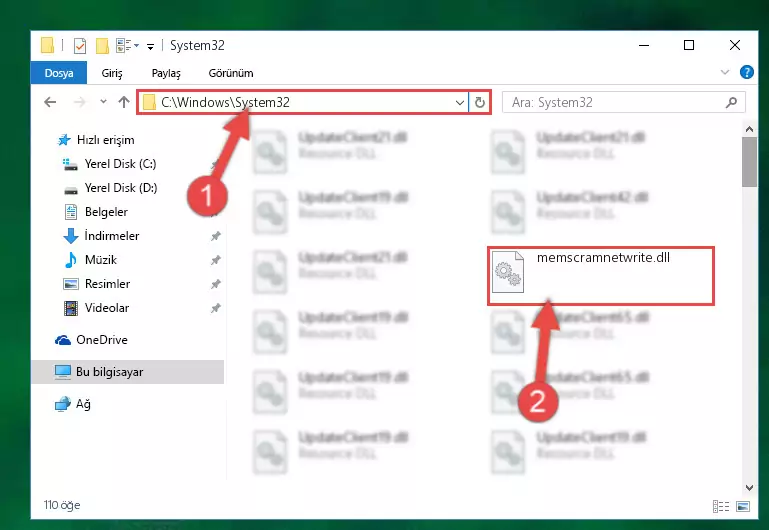Go up one folder level
Screen dimensions: 769x530
[x=124, y=102]
